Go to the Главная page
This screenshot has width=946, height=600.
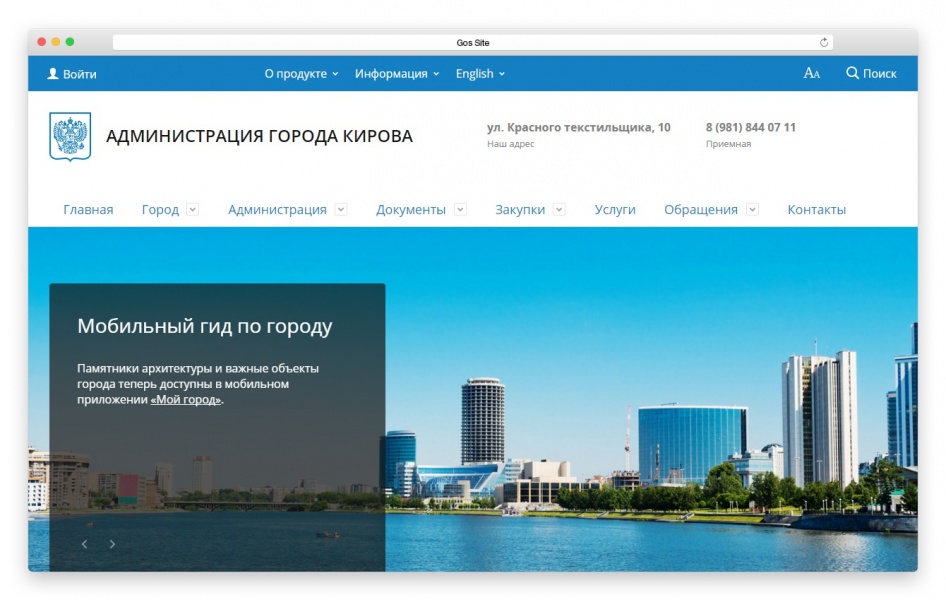pyautogui.click(x=88, y=210)
